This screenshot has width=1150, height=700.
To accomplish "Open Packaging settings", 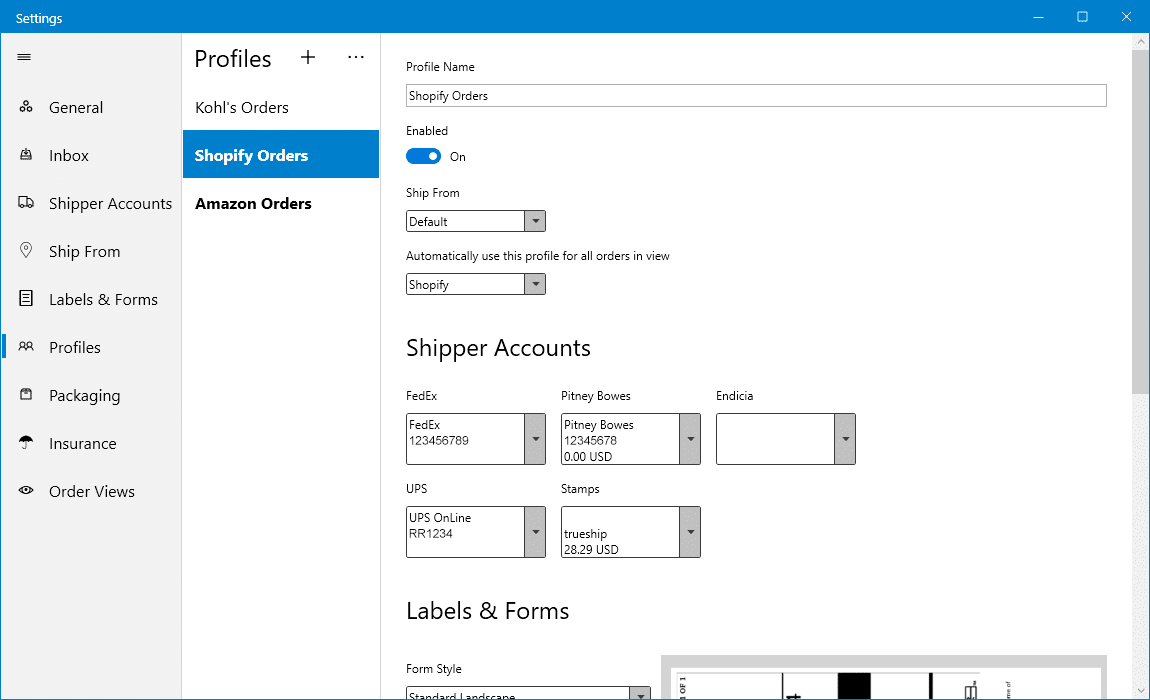I will [91, 395].
